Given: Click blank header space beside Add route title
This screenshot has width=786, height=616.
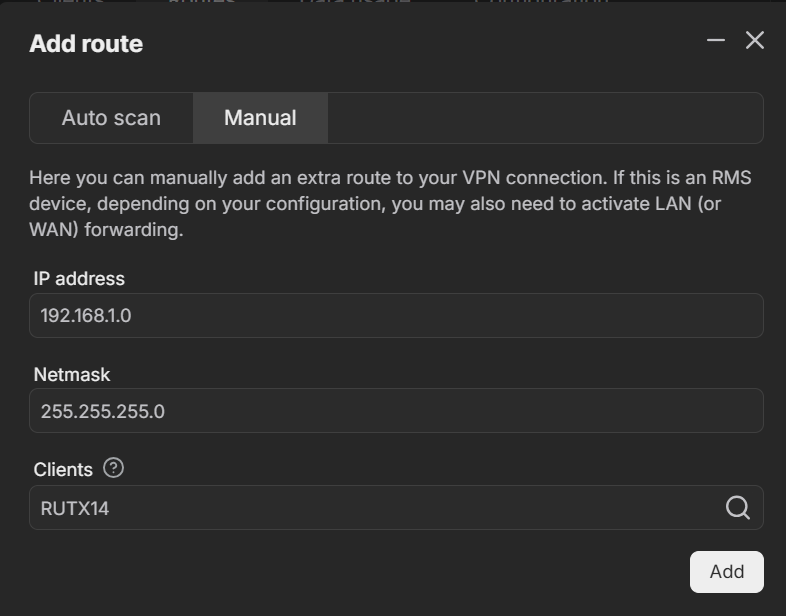Looking at the screenshot, I should pyautogui.click(x=420, y=44).
